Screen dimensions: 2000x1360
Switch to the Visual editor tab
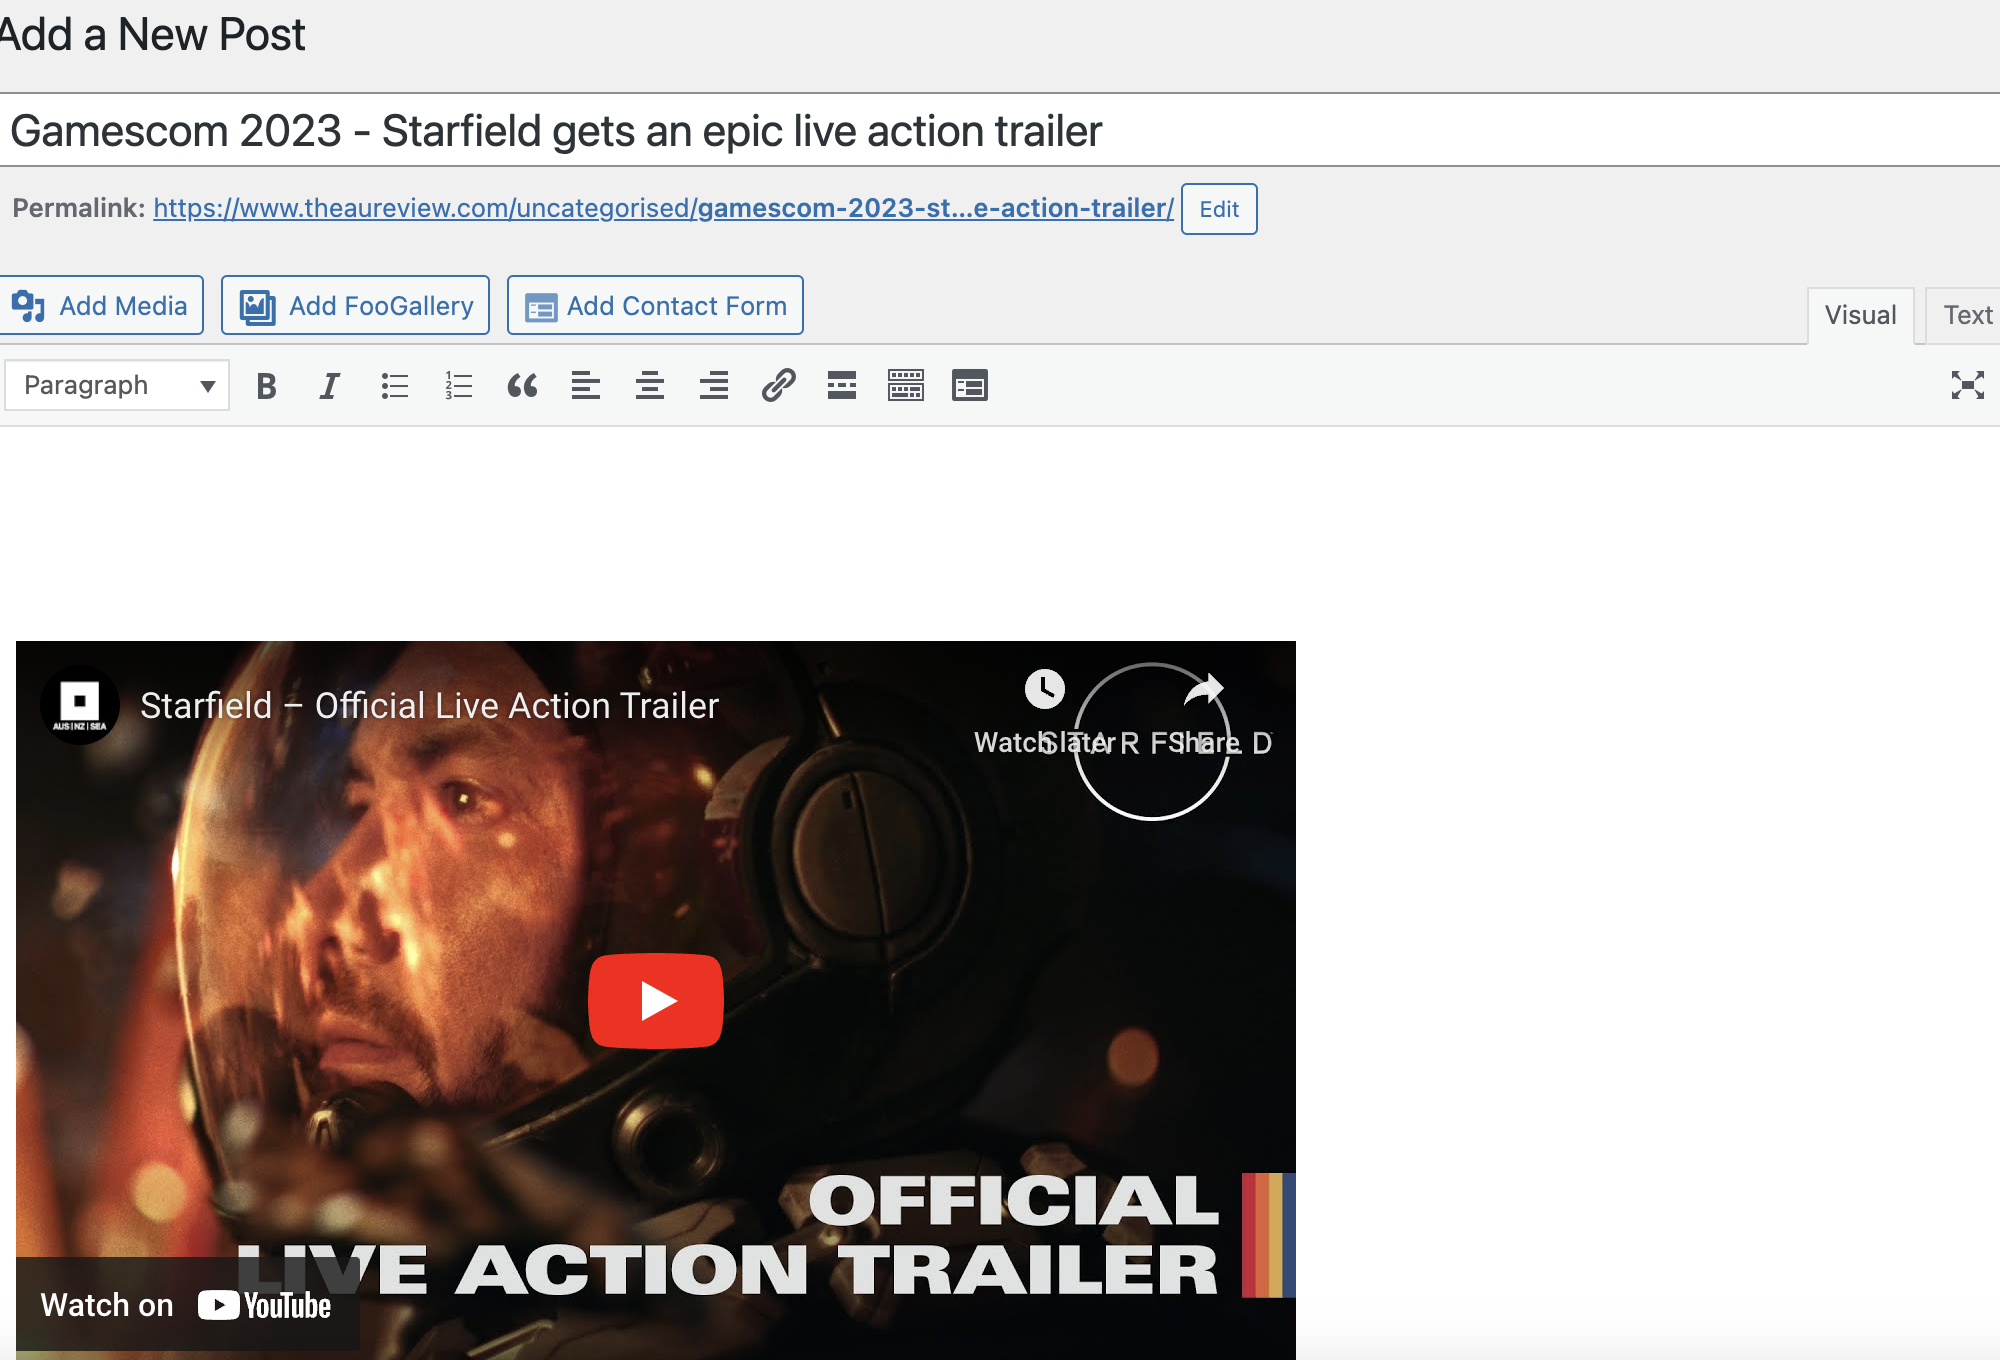[1860, 316]
